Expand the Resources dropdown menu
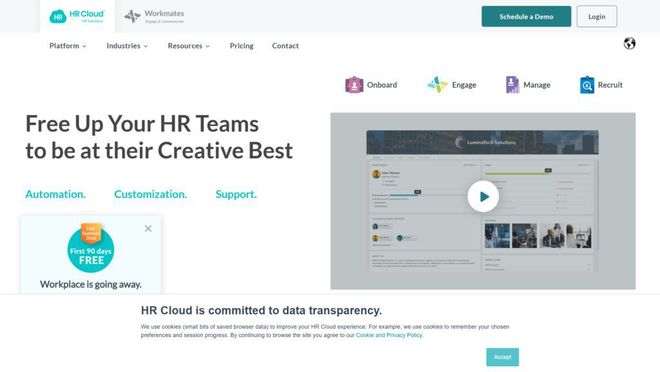Viewport: 660px width, 372px height. [189, 45]
